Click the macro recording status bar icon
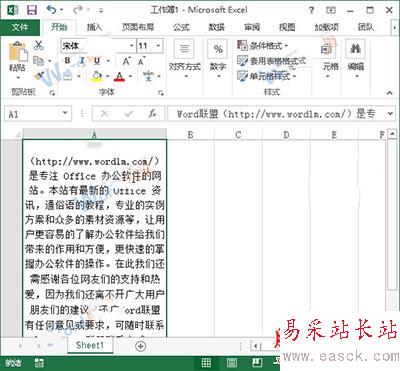Viewport: 400px width, 371px height. pyautogui.click(x=39, y=363)
